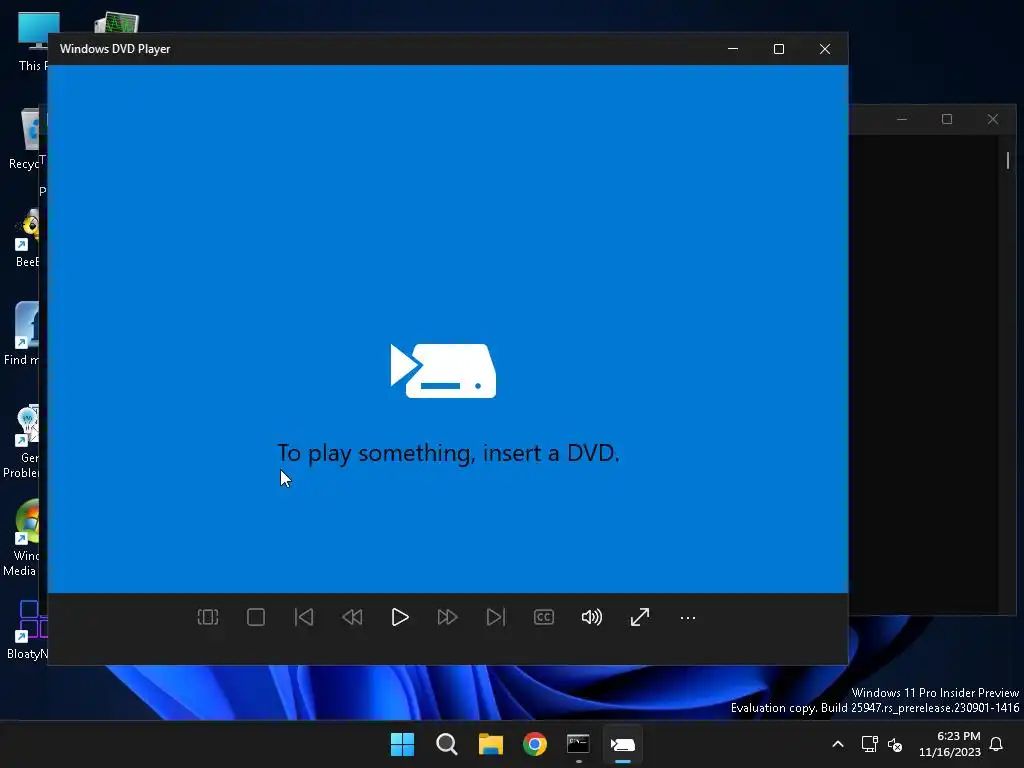Switch to the terminal taskbar icon
This screenshot has width=1024, height=768.
(x=579, y=744)
